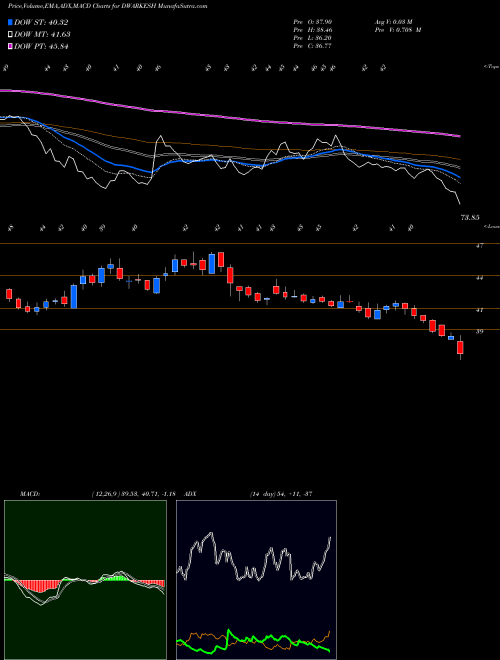Viewport: 500px width, 660px height.
Task: Click the blue DOW ST legend swatch
Action: point(10,23)
